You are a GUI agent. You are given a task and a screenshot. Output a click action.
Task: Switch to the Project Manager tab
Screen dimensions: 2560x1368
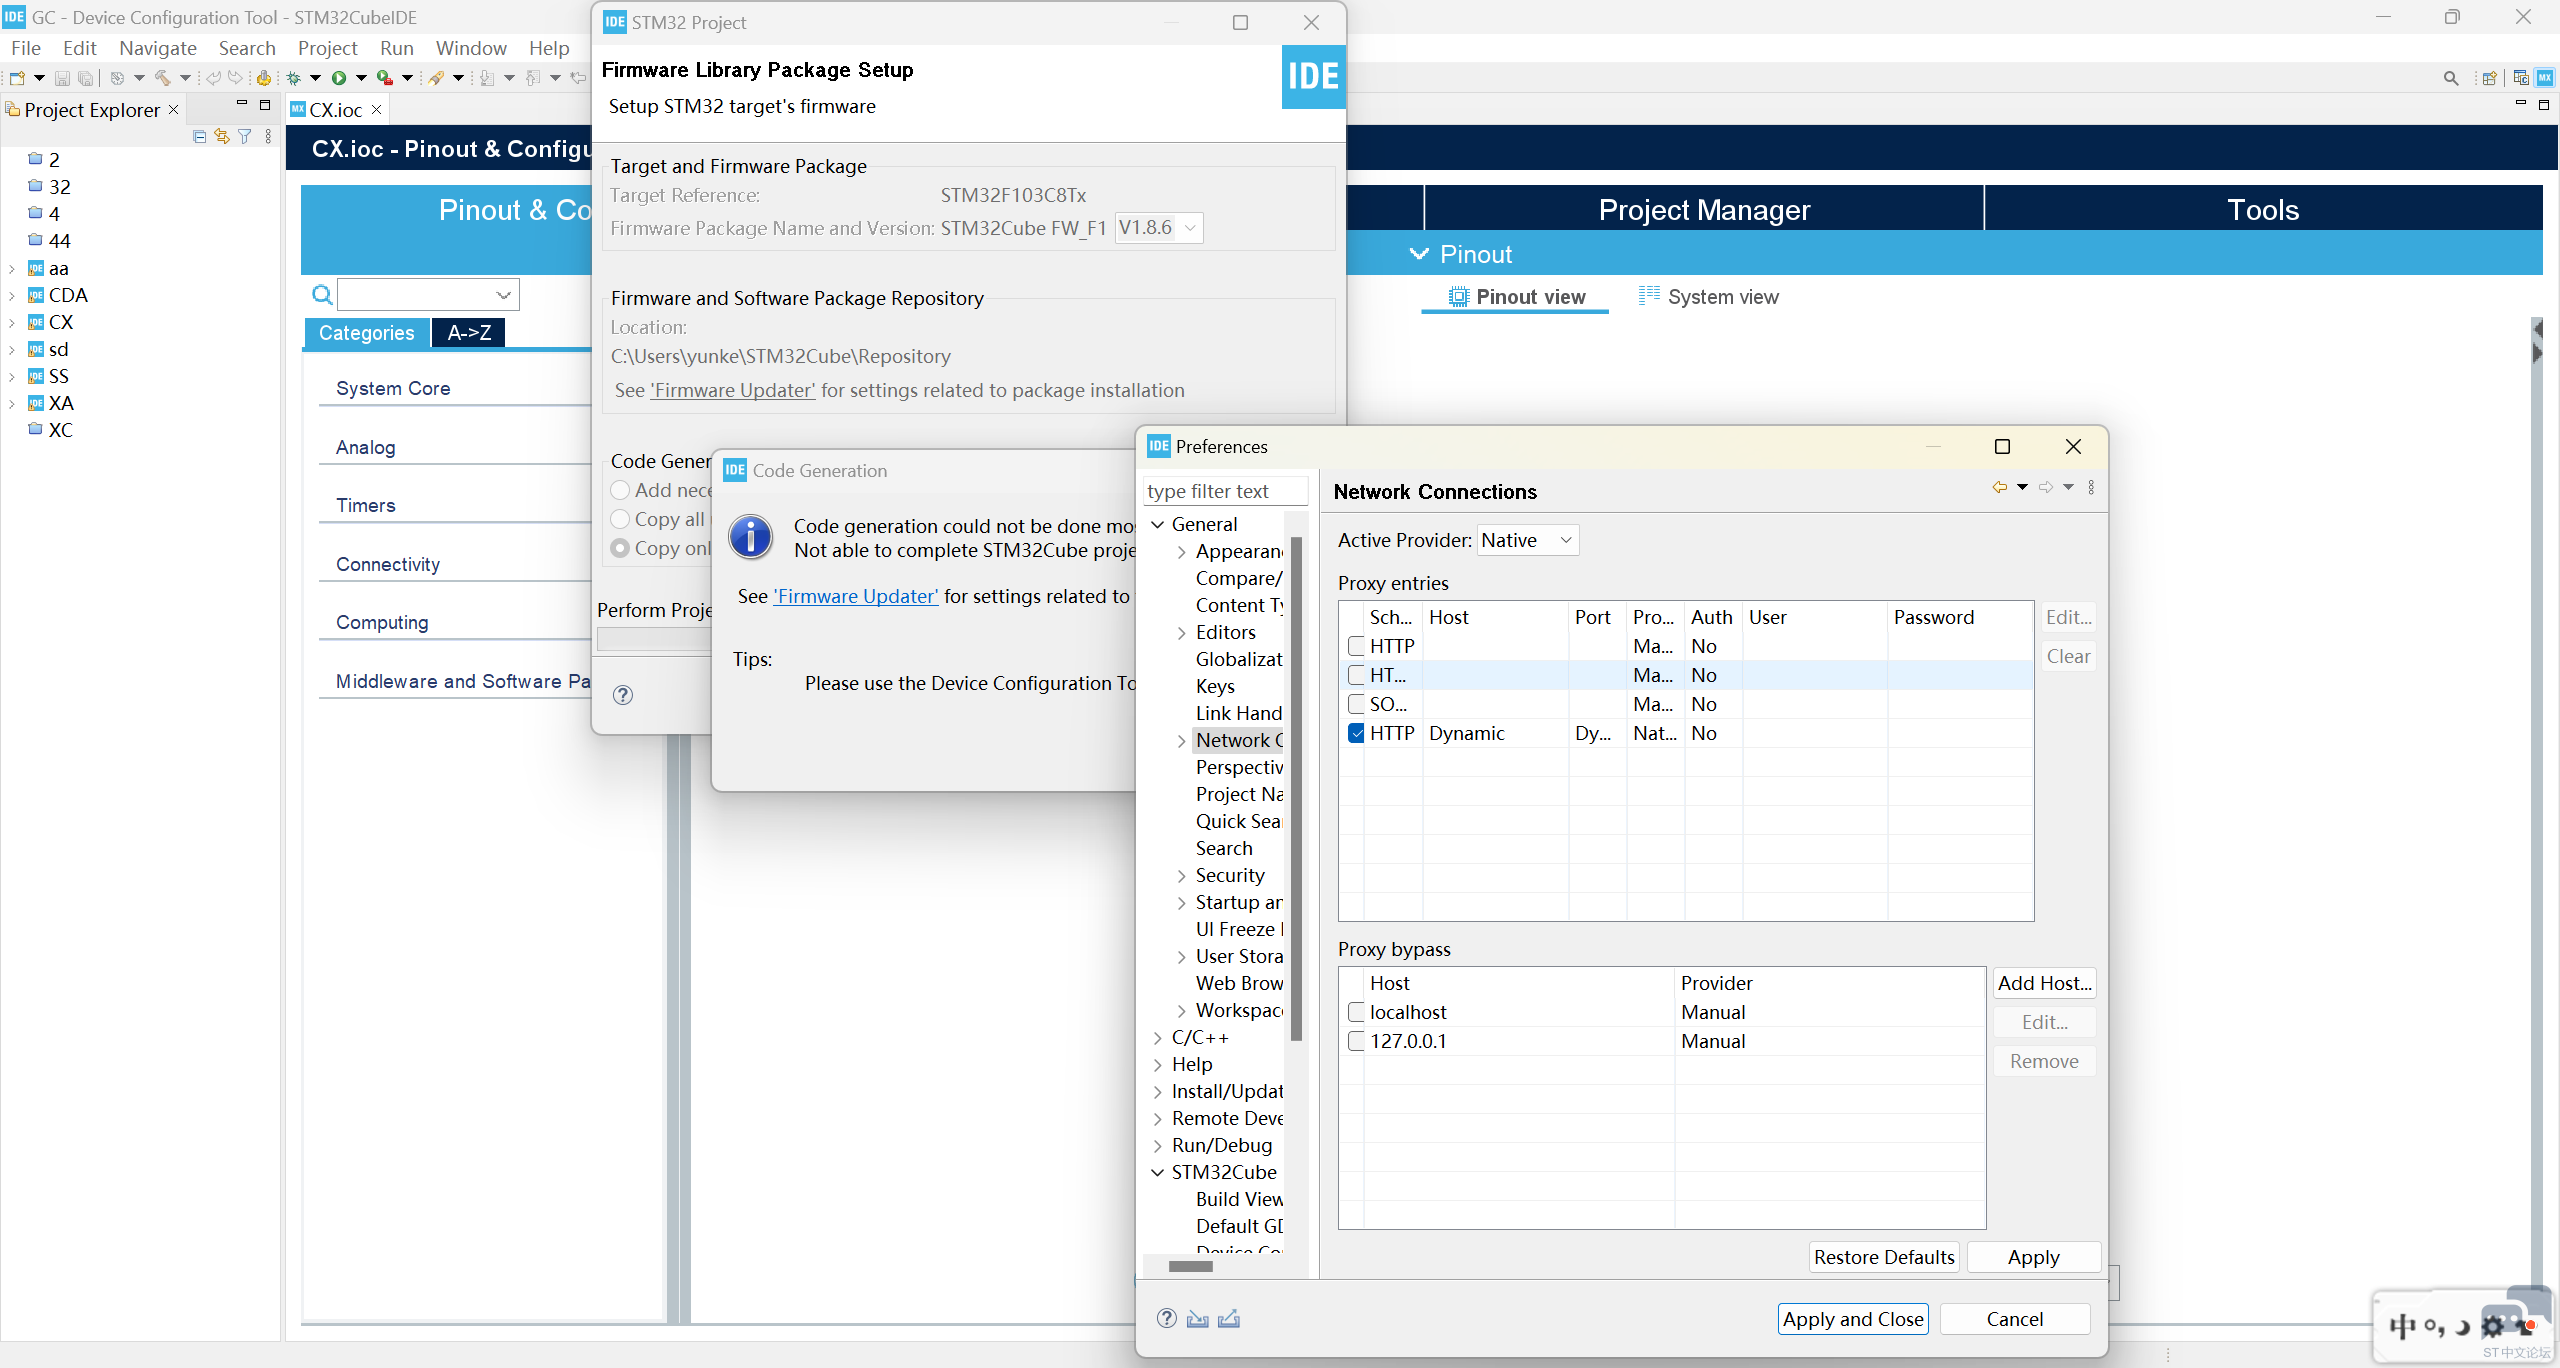tap(1704, 209)
